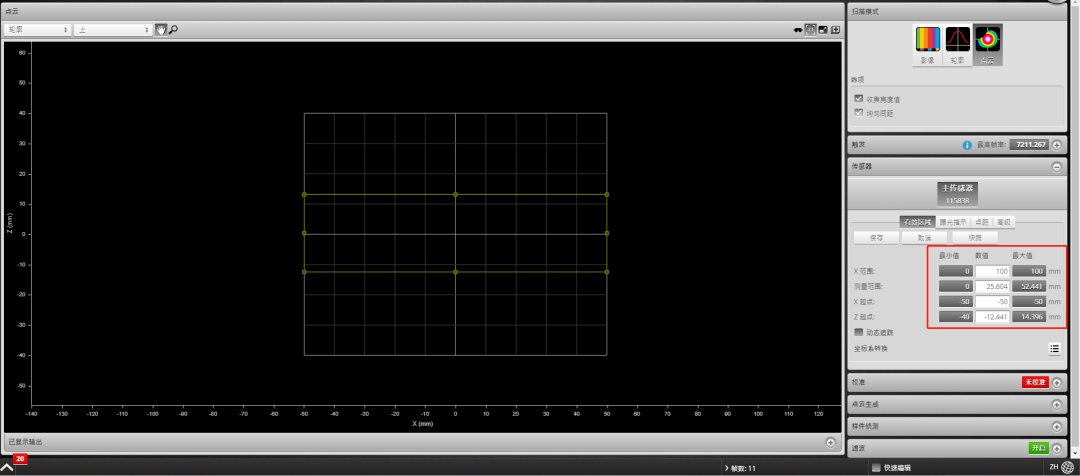Screen dimensions: 1080x476
Task: Click the Z 起点 maximum value 14.396
Action: (1030, 317)
